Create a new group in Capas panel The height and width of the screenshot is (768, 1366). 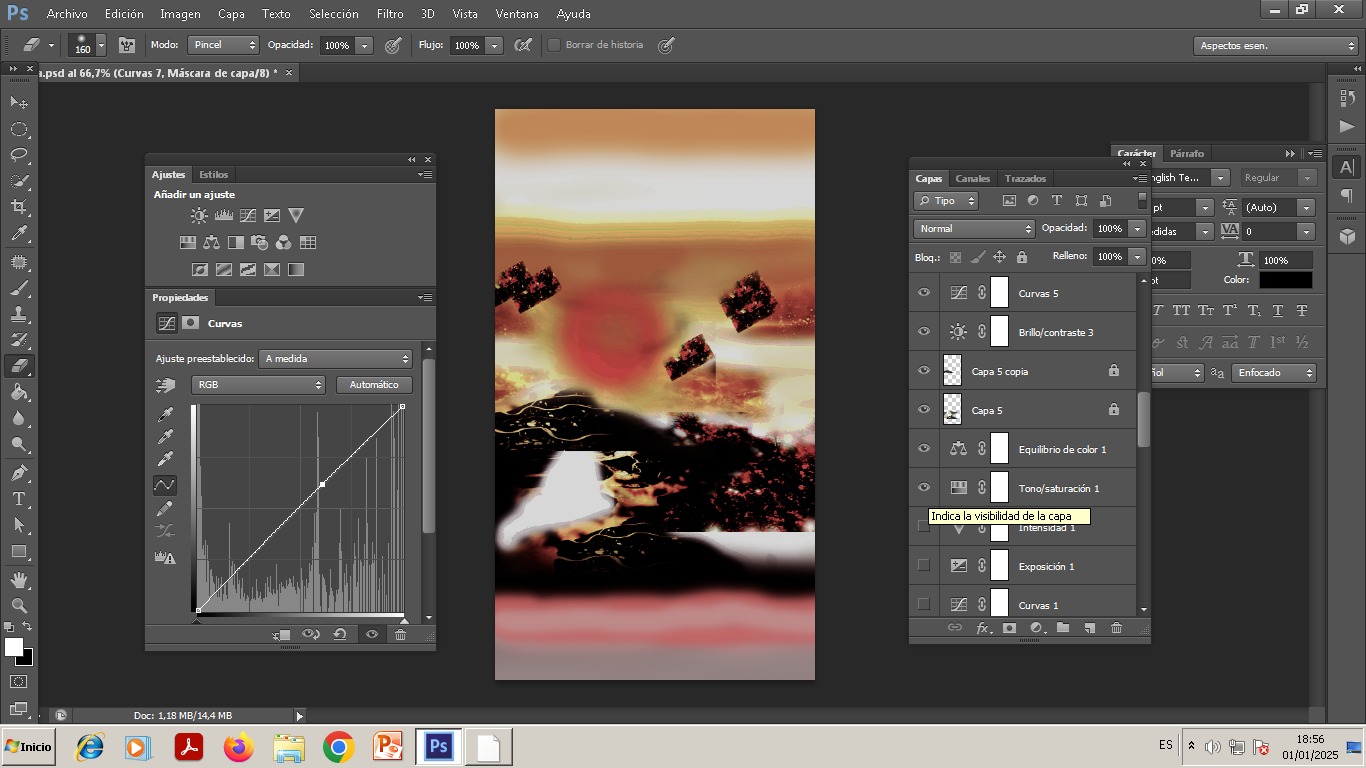(1063, 628)
